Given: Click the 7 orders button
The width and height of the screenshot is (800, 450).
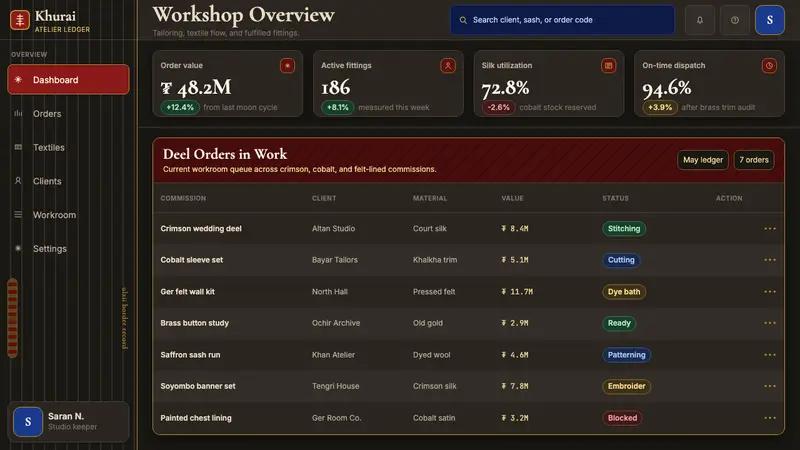Looking at the screenshot, I should tap(754, 160).
